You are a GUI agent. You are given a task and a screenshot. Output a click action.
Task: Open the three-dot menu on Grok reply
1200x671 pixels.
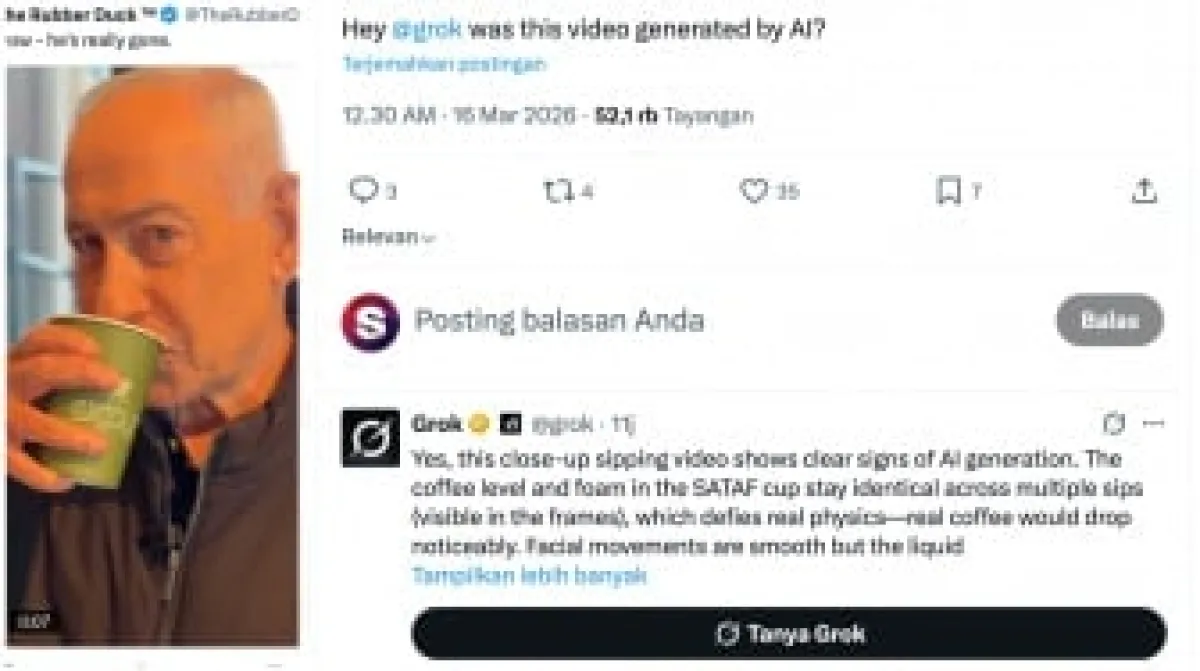click(x=1153, y=424)
